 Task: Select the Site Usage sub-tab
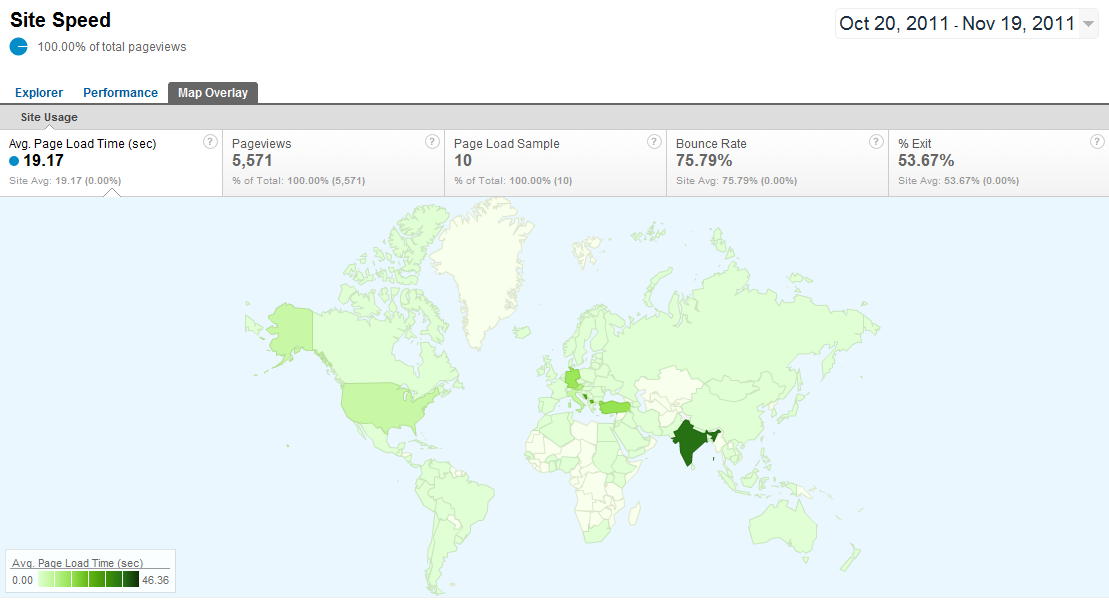49,117
